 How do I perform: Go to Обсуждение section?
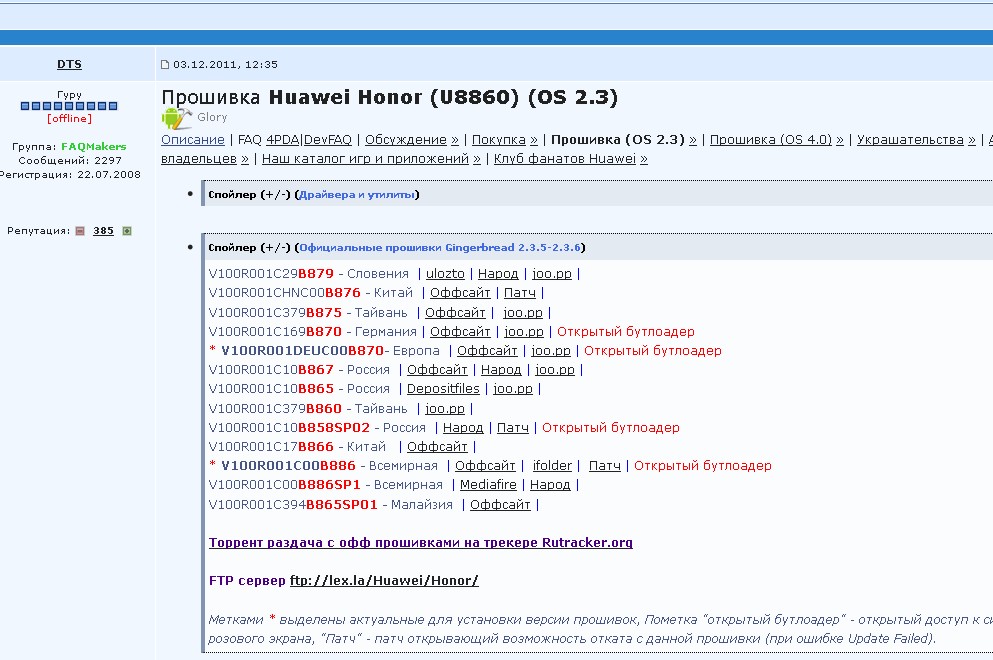tap(412, 139)
